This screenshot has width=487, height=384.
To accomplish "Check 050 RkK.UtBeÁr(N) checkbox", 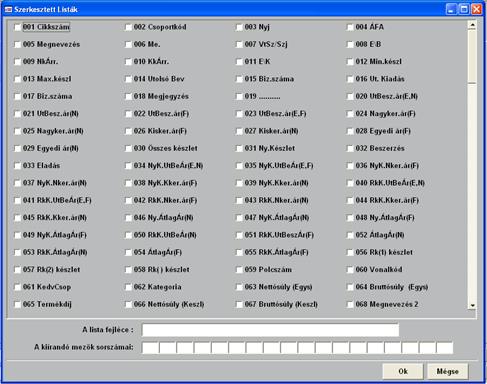I will (x=128, y=235).
